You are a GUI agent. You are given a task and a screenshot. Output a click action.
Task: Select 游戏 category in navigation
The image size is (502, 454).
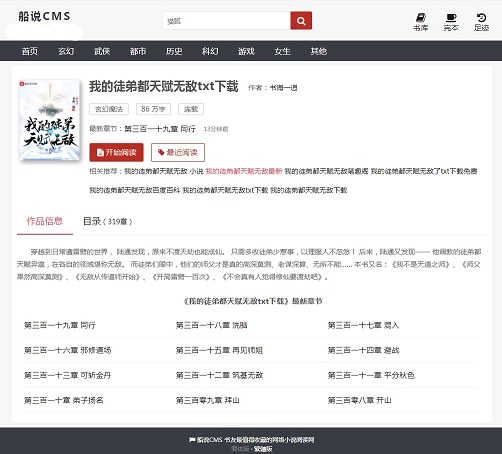click(246, 51)
